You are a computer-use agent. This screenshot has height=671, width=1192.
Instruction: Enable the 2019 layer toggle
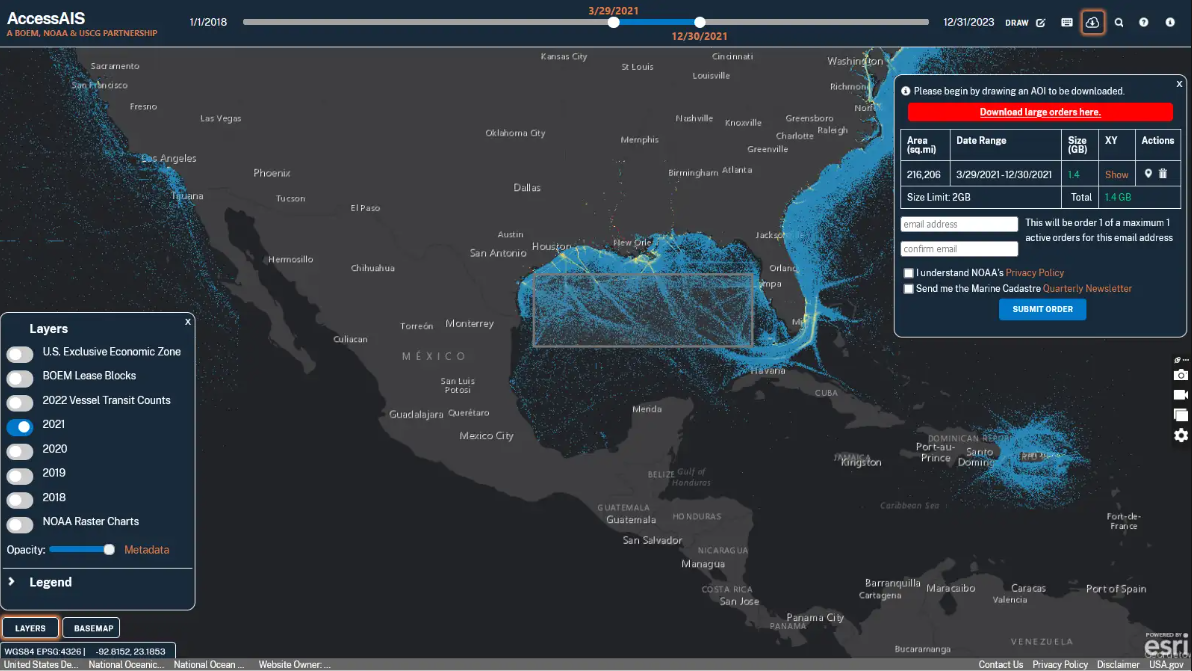point(20,476)
